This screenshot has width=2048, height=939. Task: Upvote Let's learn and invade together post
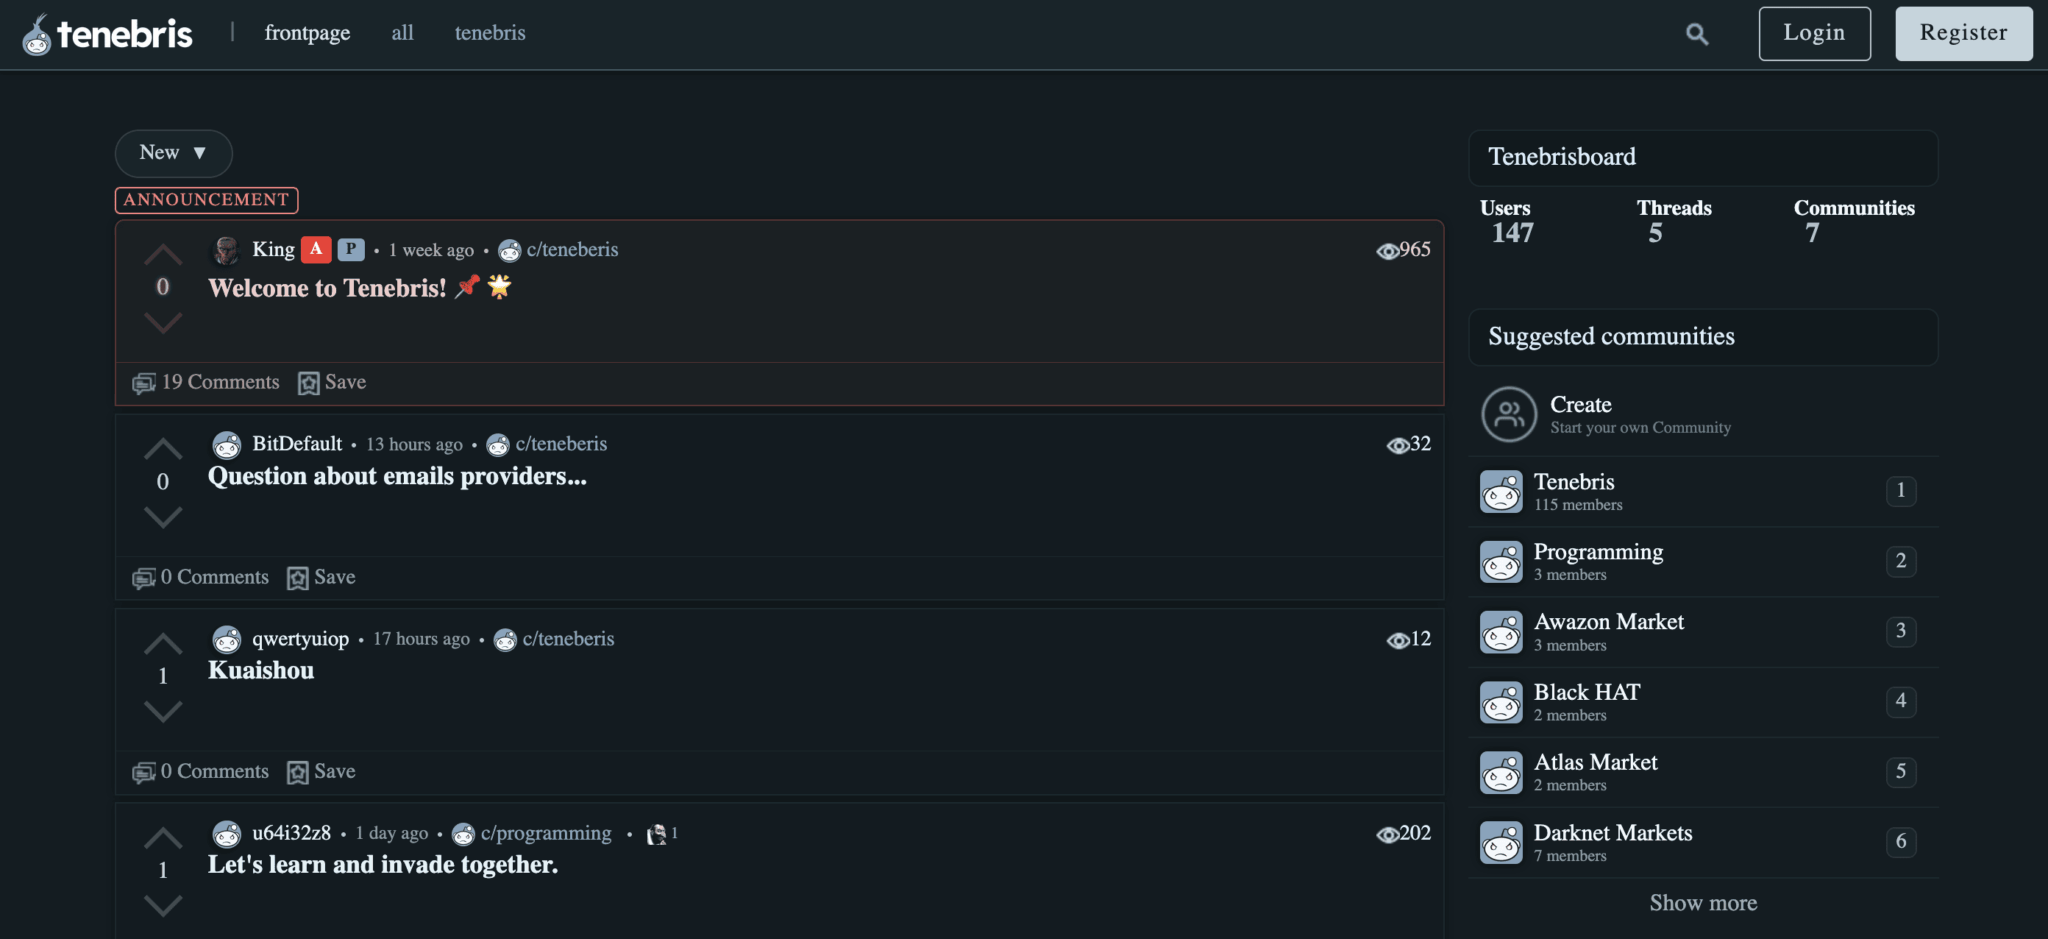(163, 837)
